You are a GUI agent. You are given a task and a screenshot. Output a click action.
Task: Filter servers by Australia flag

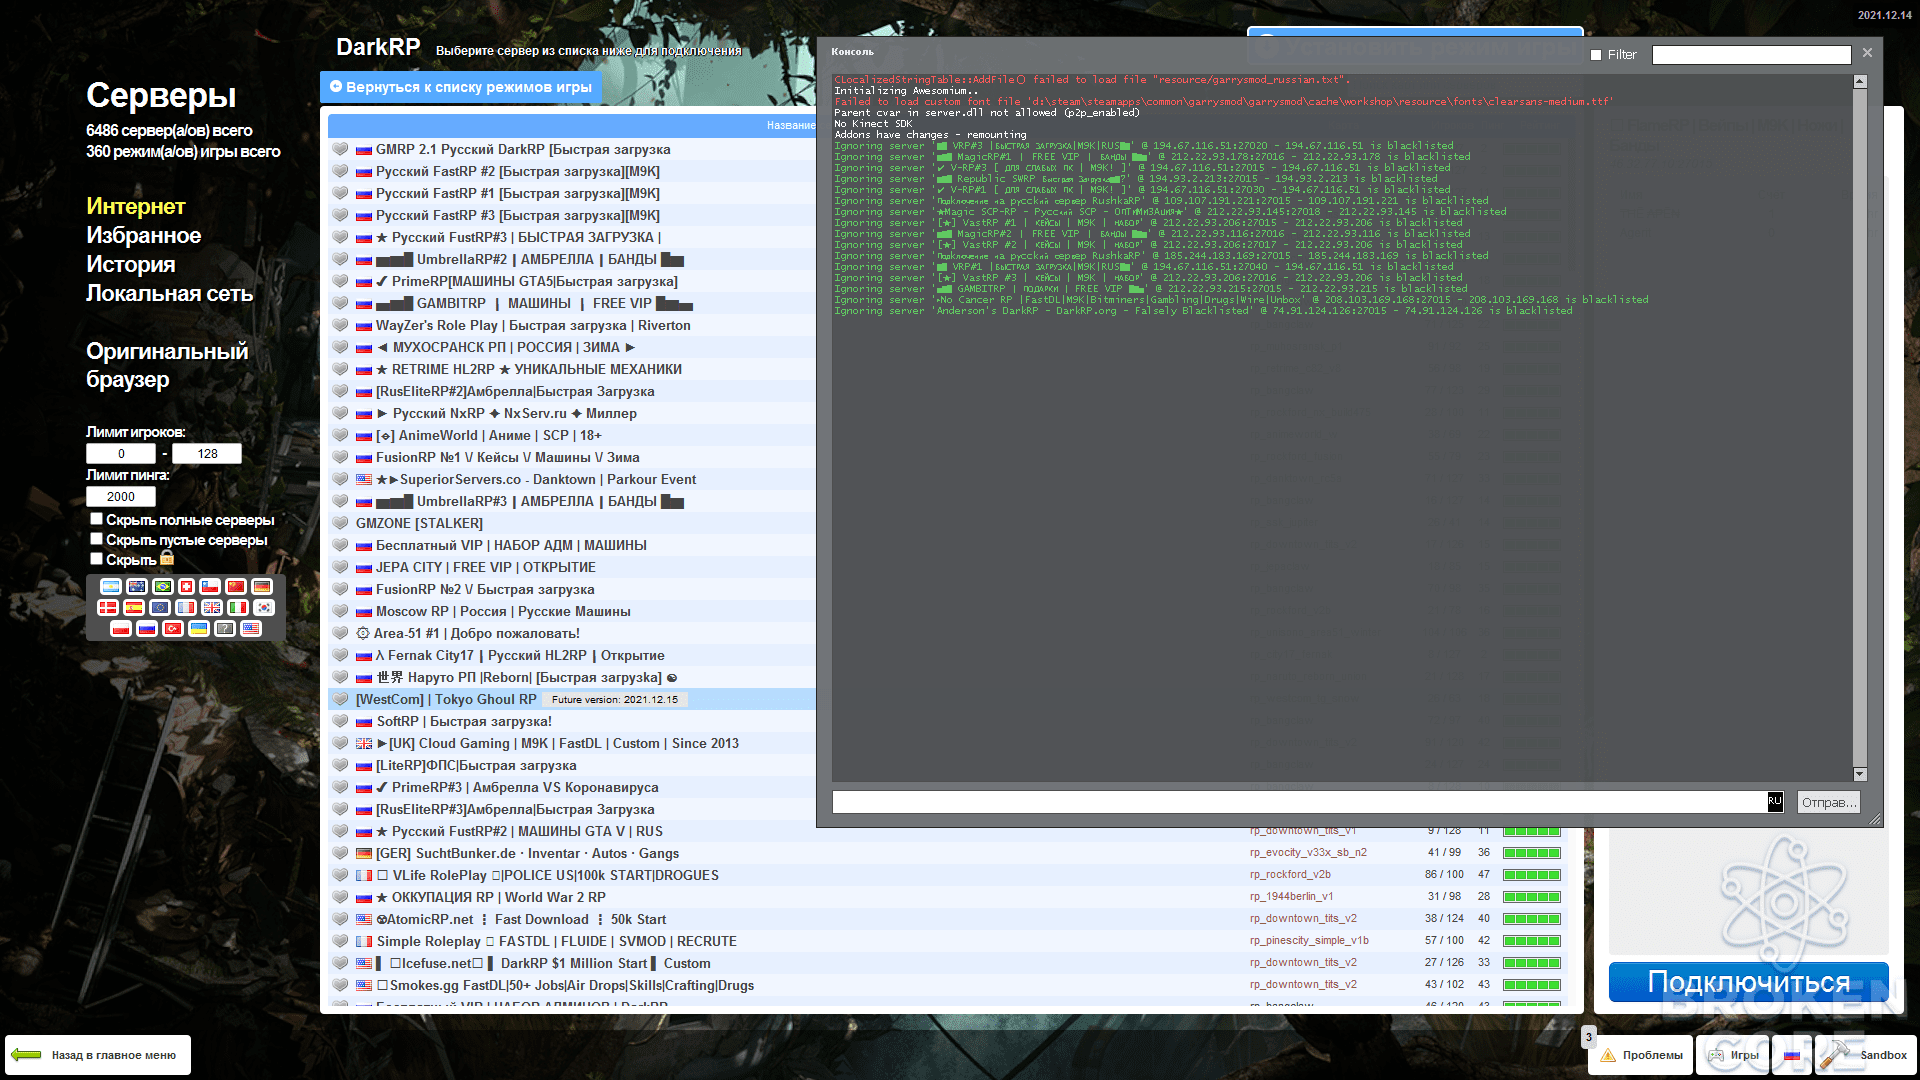tap(137, 587)
